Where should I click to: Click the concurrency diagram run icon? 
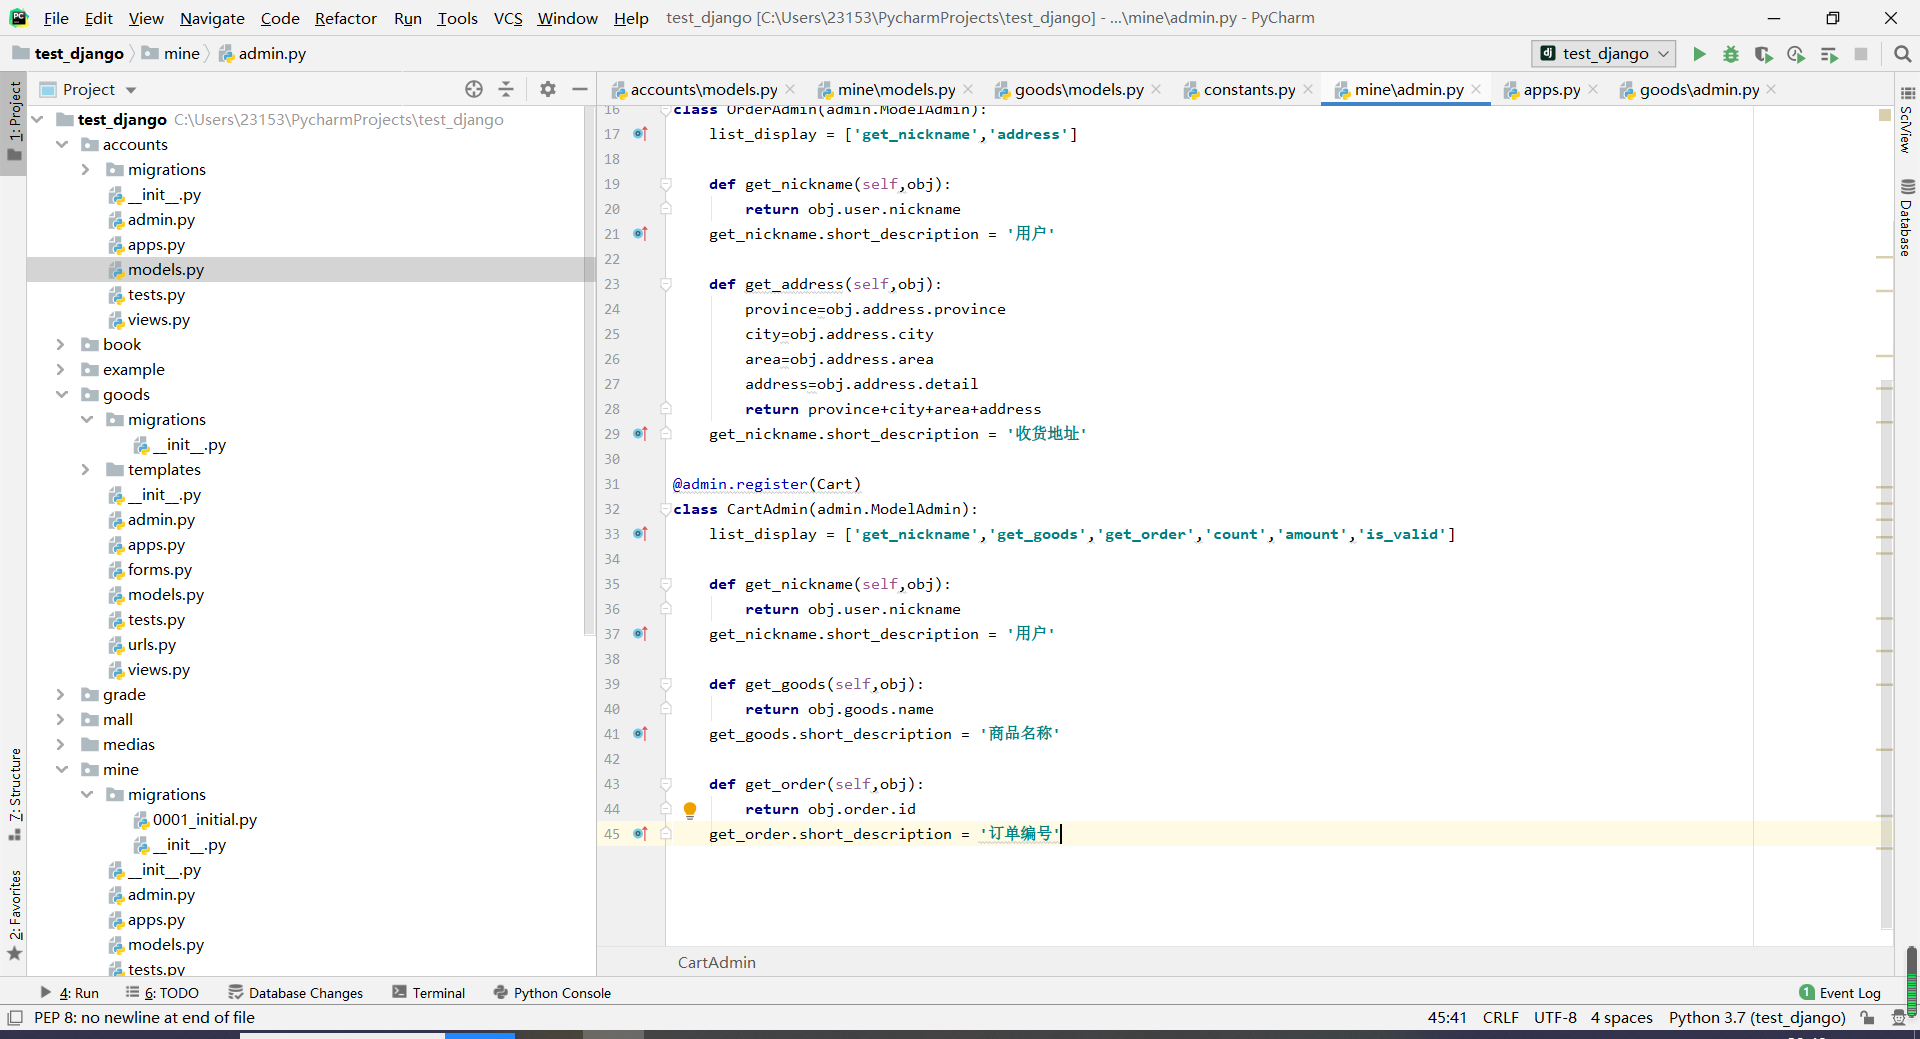click(1829, 54)
